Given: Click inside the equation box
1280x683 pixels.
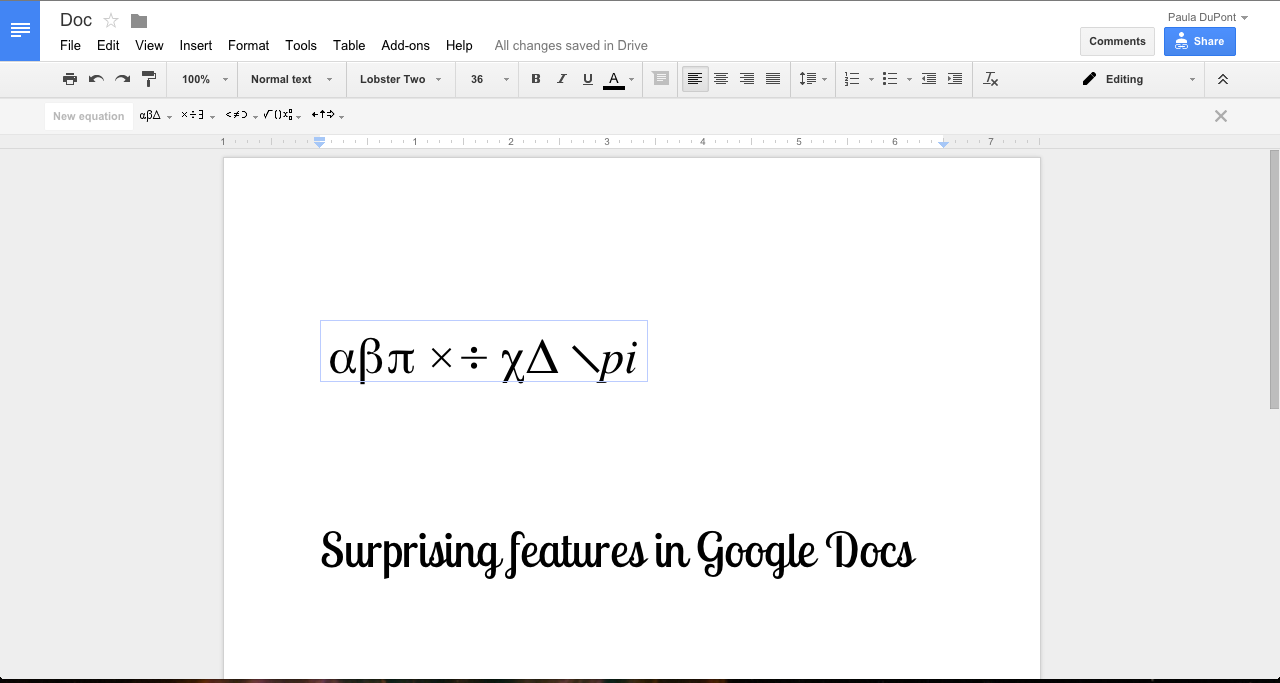Looking at the screenshot, I should [x=484, y=351].
